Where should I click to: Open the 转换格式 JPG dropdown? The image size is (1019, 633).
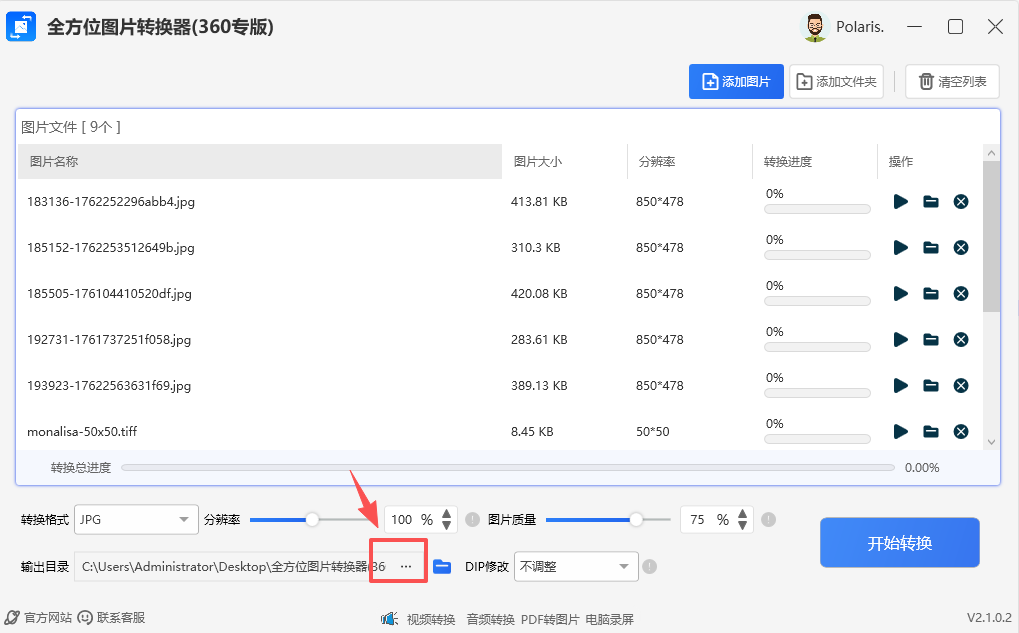[x=136, y=519]
